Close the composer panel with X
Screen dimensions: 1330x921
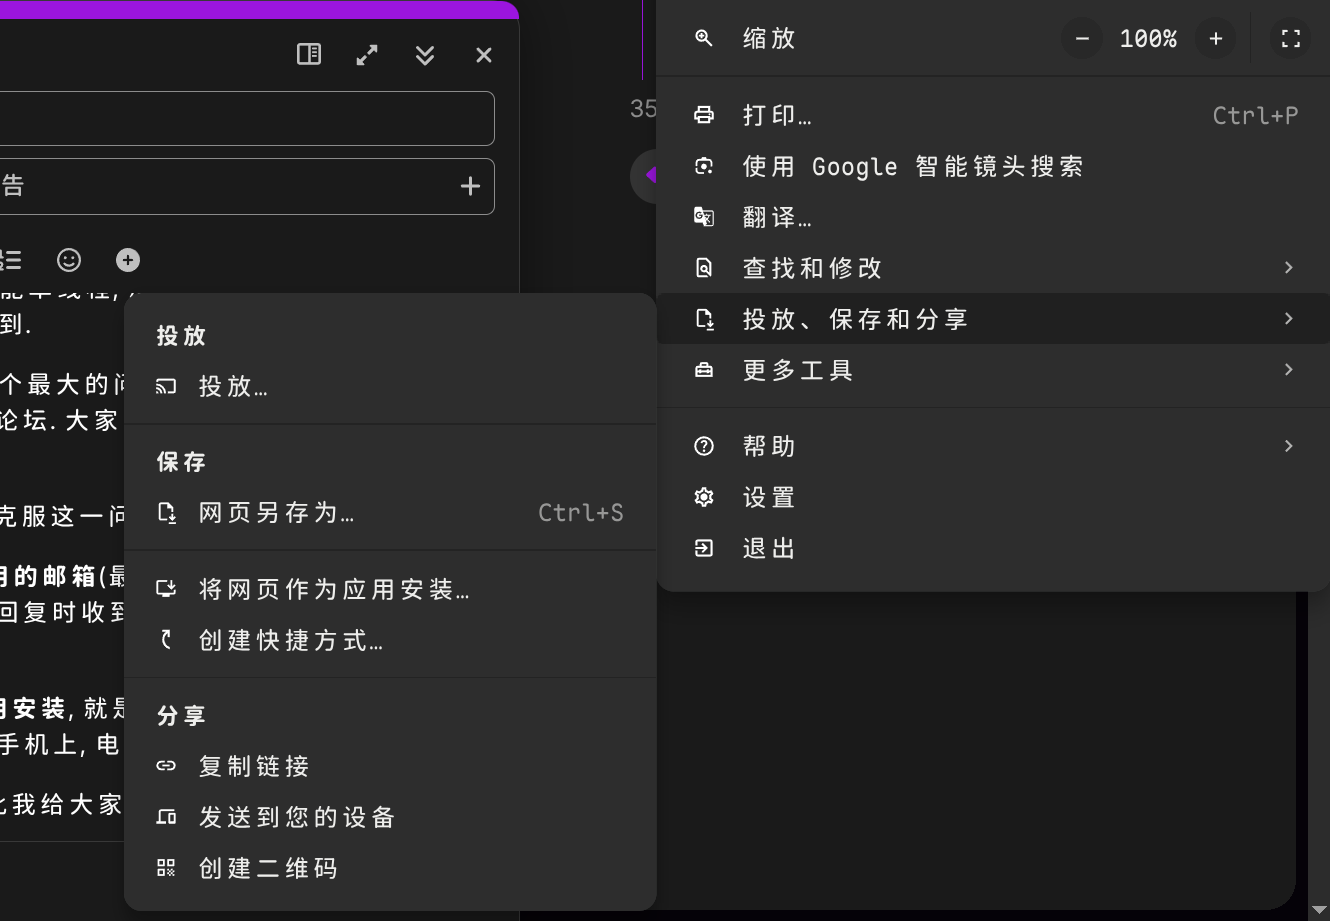click(484, 55)
